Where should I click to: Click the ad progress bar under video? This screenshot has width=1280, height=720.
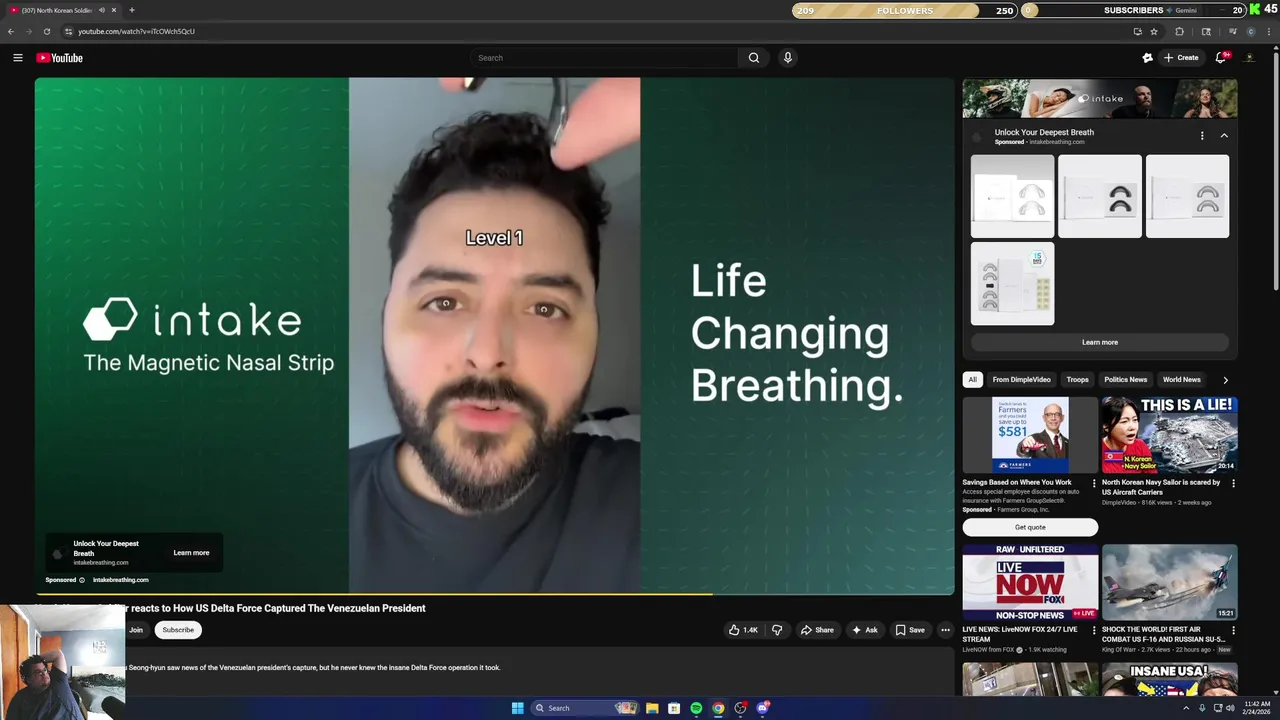pyautogui.click(x=495, y=594)
